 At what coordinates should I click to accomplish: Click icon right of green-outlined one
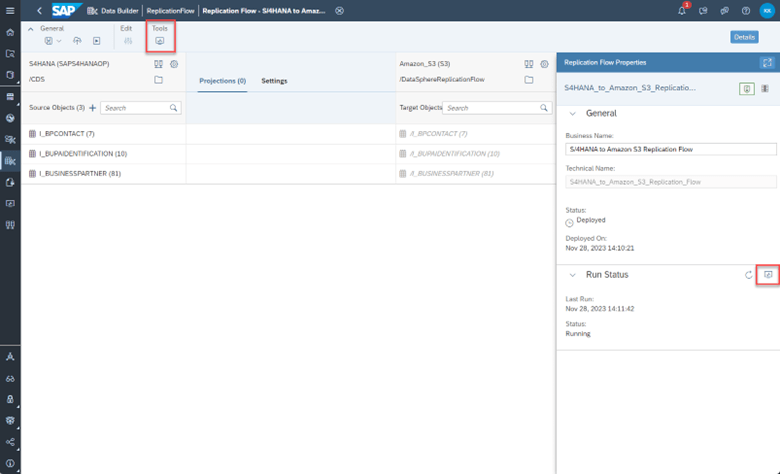[765, 89]
